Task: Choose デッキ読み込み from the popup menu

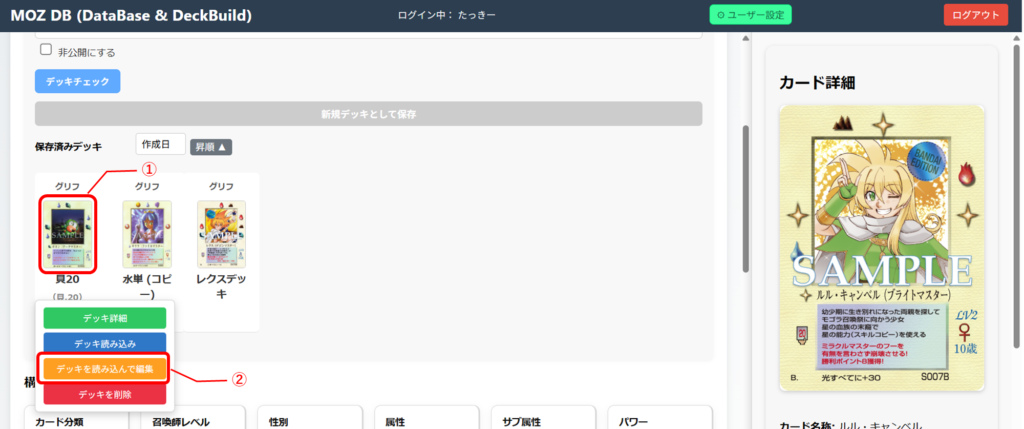Action: tap(105, 343)
